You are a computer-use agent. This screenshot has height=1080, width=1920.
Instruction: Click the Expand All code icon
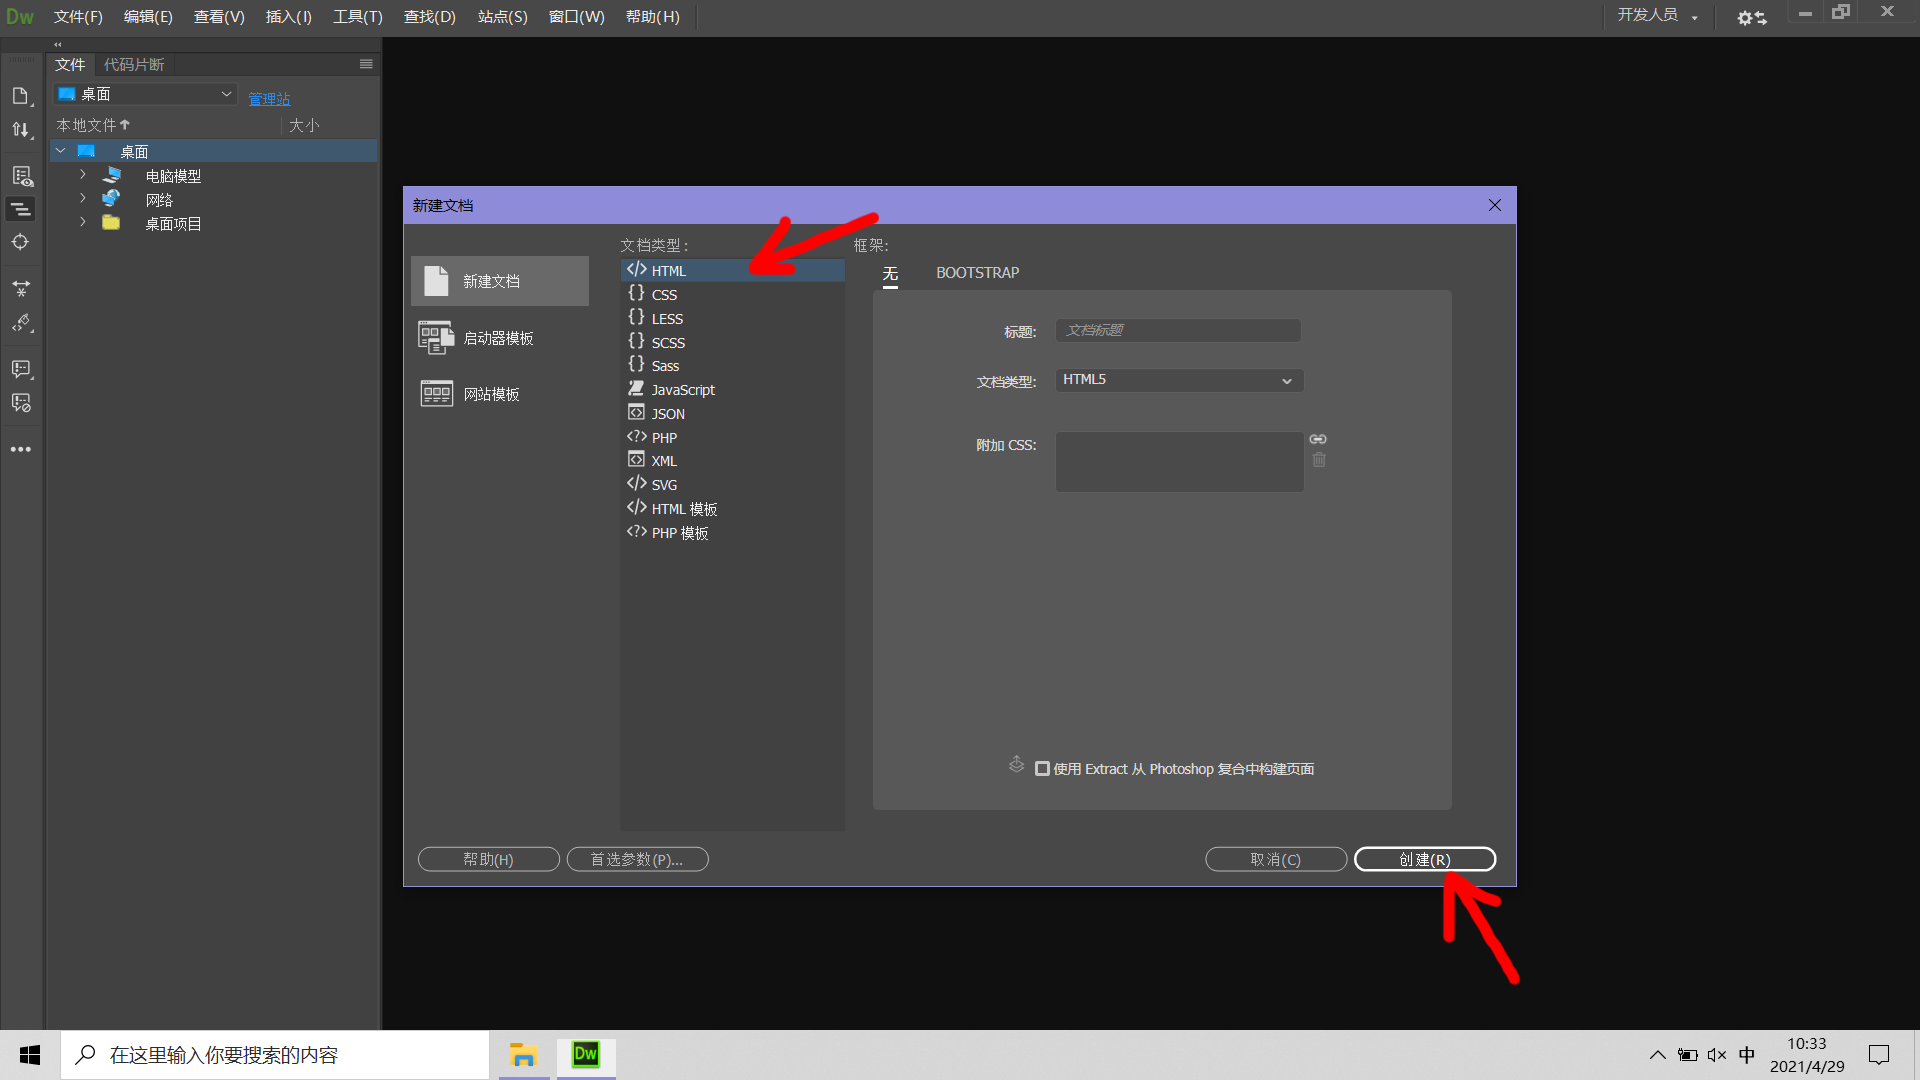coord(20,289)
